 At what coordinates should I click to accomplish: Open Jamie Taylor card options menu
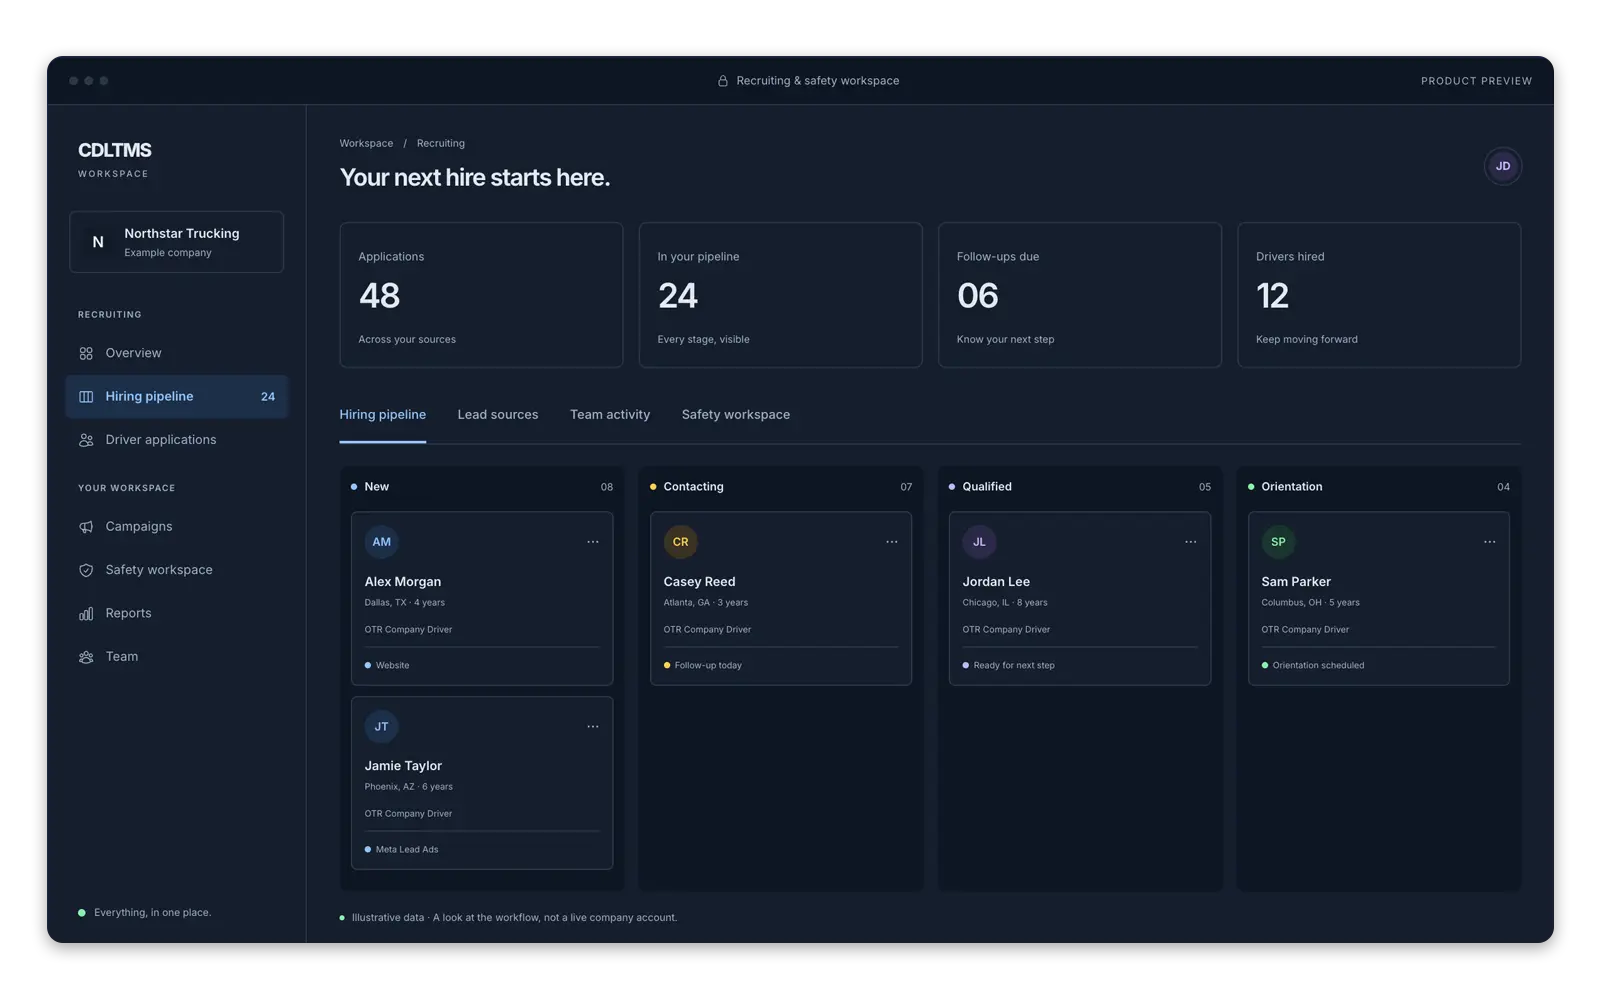point(593,727)
